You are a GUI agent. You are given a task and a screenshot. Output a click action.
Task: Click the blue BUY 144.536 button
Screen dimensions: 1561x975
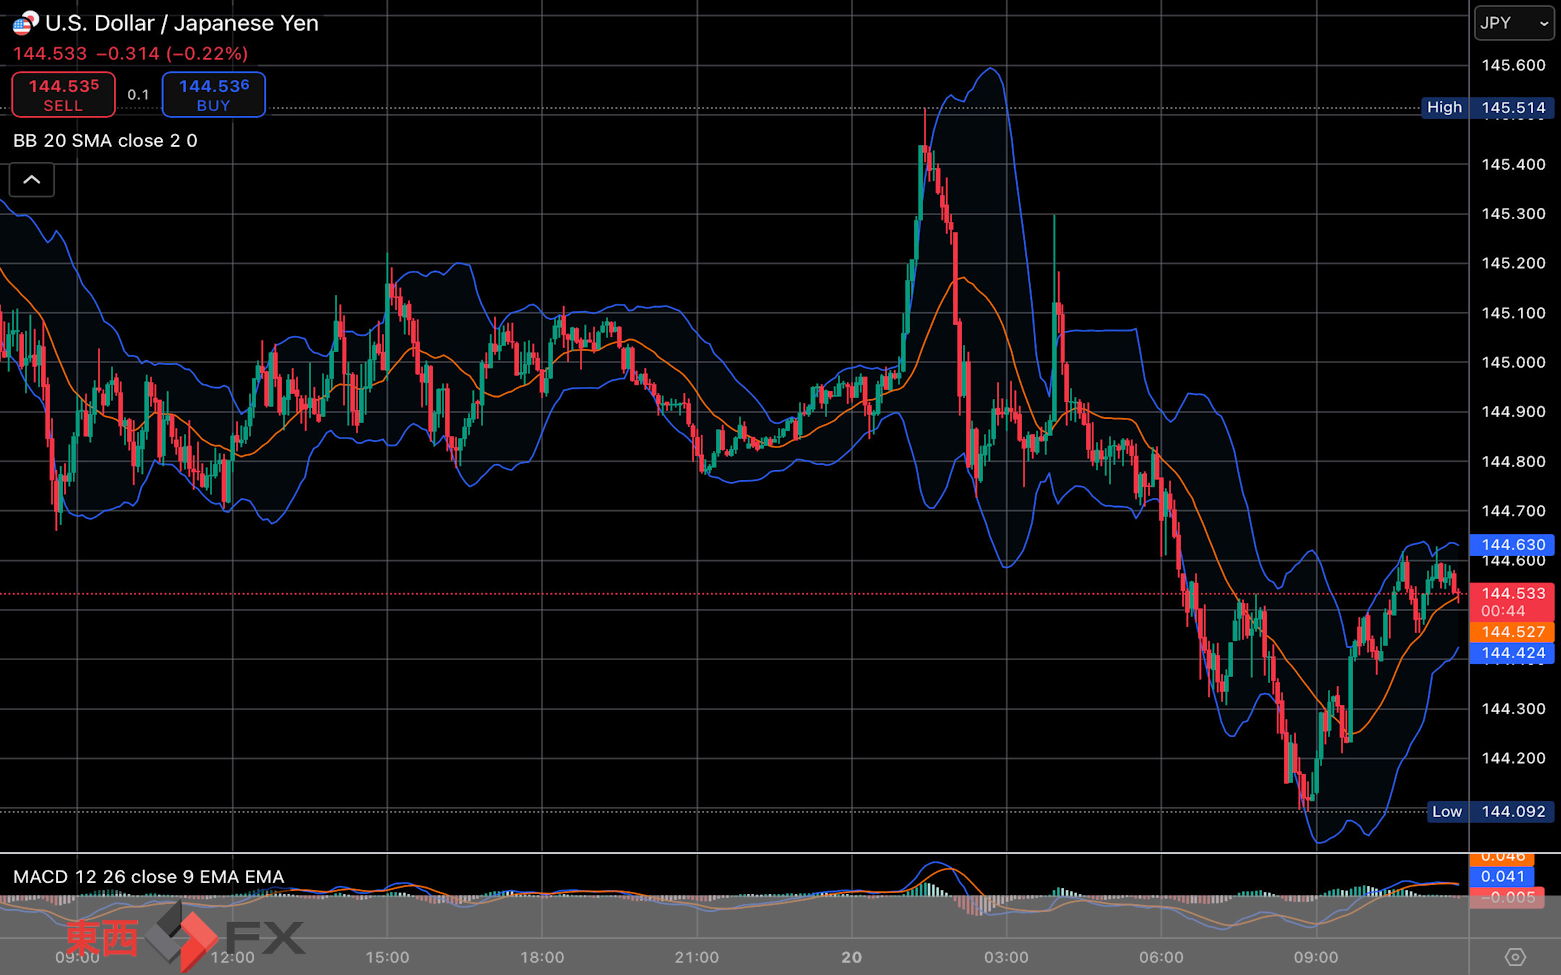point(214,95)
